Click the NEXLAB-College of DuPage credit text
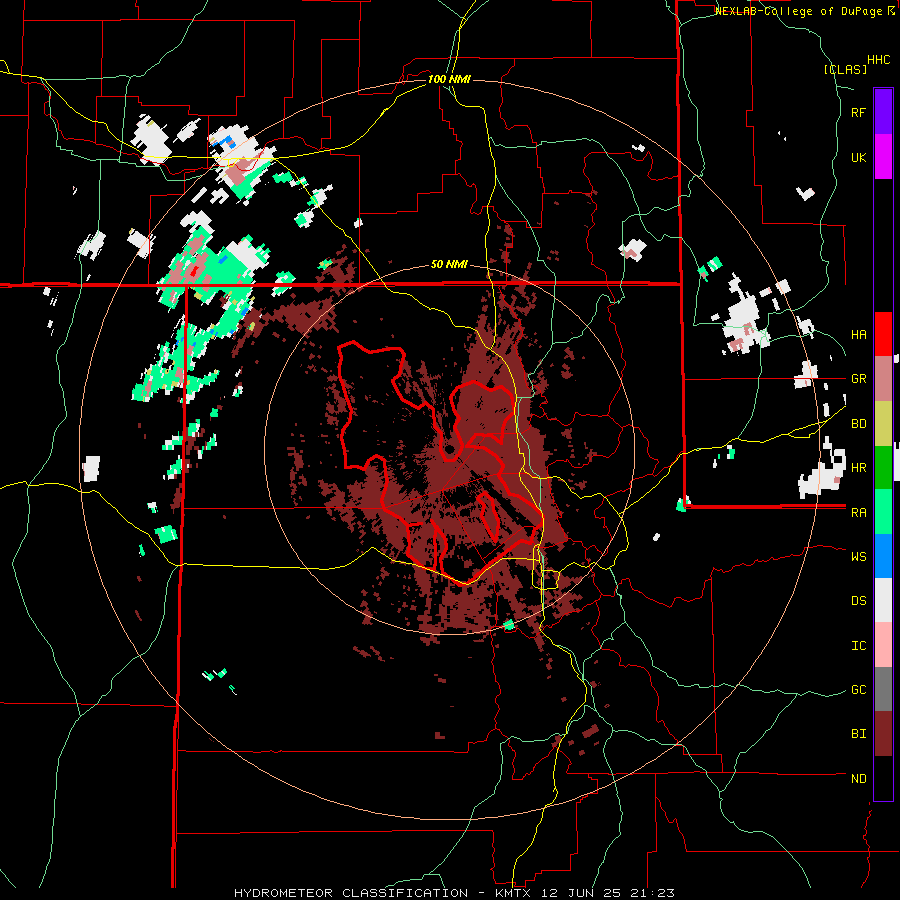Image resolution: width=900 pixels, height=900 pixels. 800,11
